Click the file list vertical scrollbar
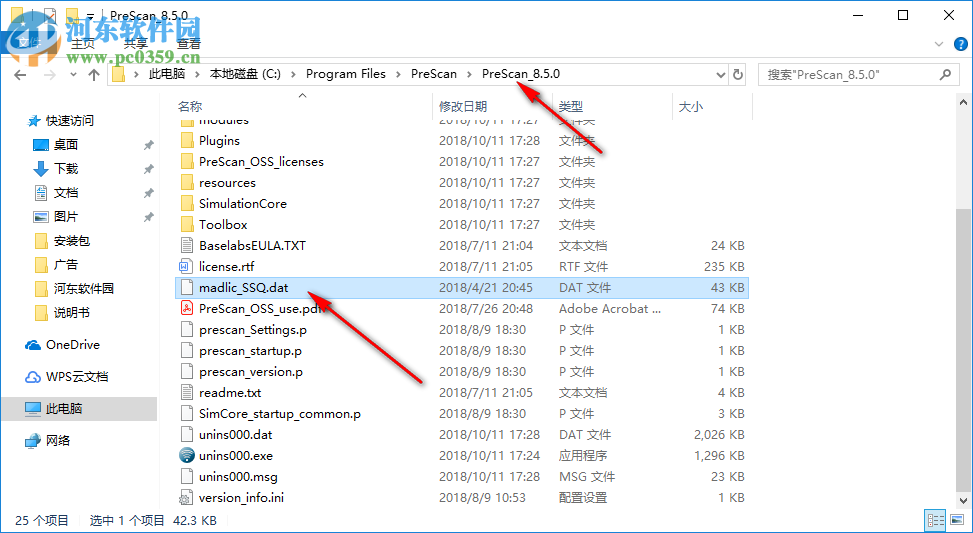973x533 pixels. (963, 349)
